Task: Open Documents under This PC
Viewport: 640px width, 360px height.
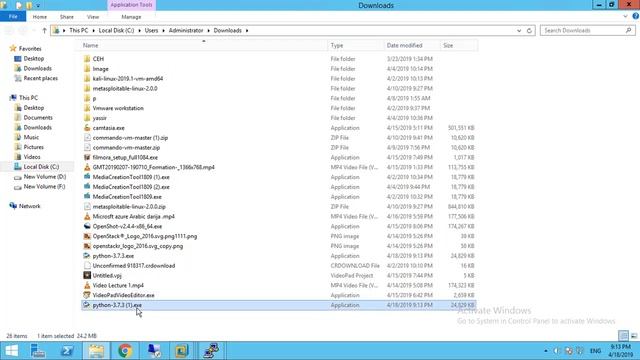Action: coord(38,118)
